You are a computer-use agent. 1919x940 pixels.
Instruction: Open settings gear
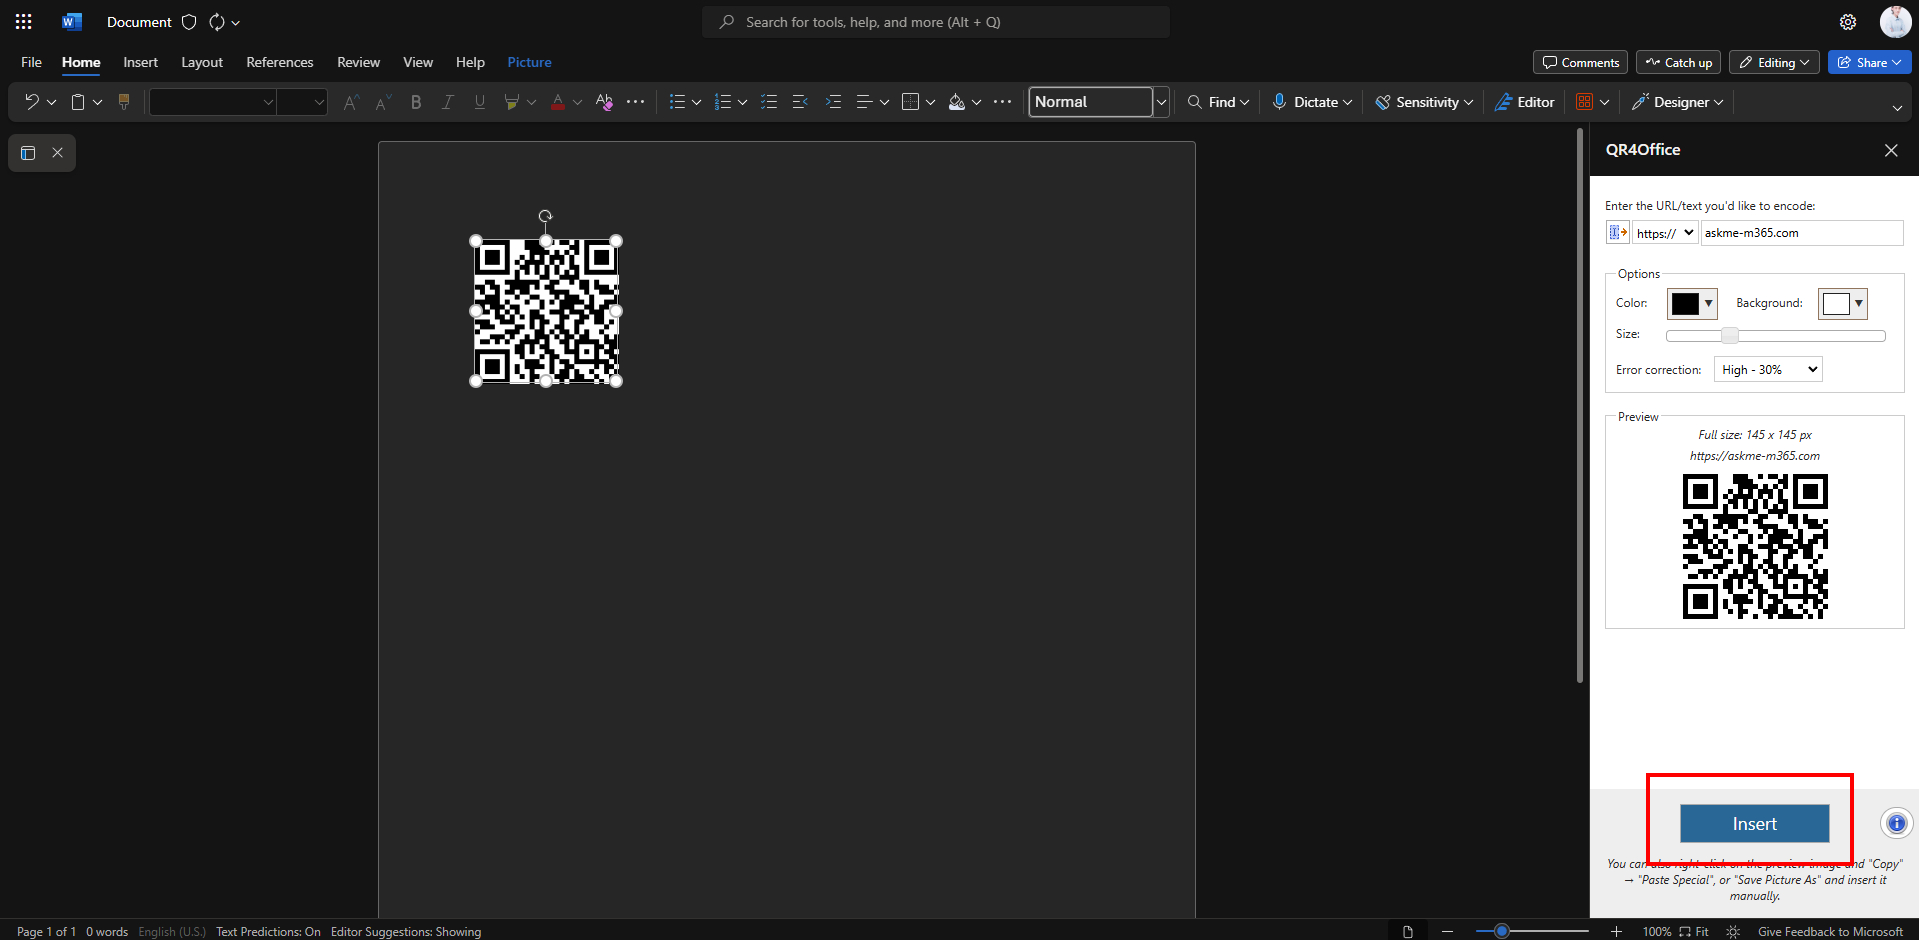(1848, 22)
